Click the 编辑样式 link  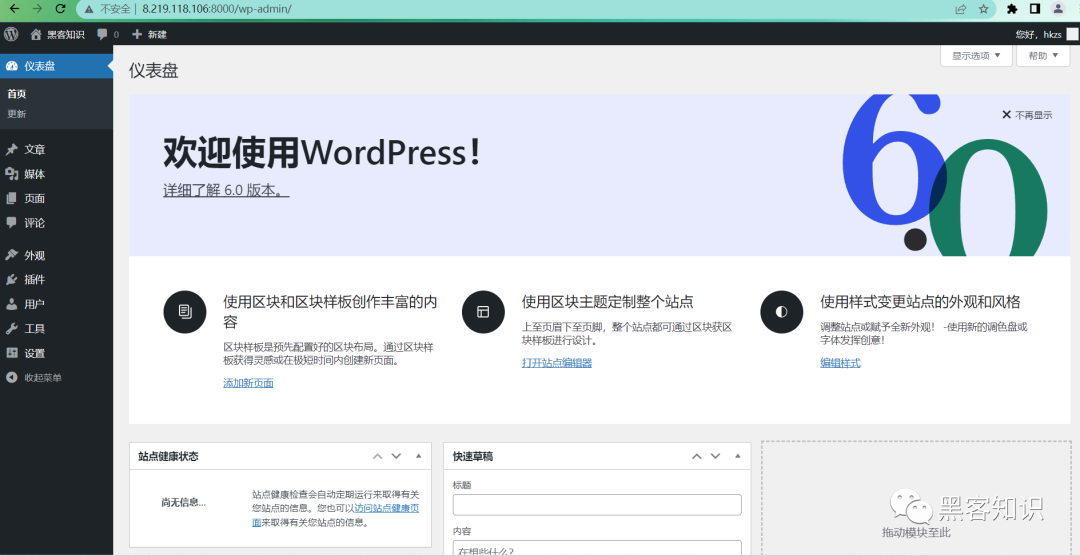pos(840,362)
